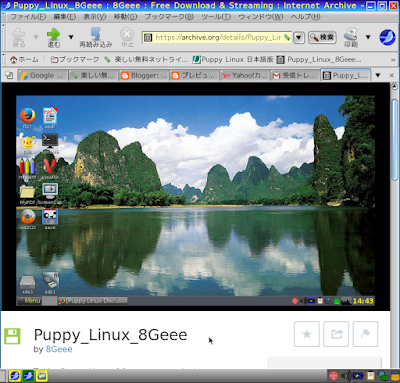Screen dimensions: 400x383
Task: Click the battery status tray icon
Action: pyautogui.click(x=359, y=376)
